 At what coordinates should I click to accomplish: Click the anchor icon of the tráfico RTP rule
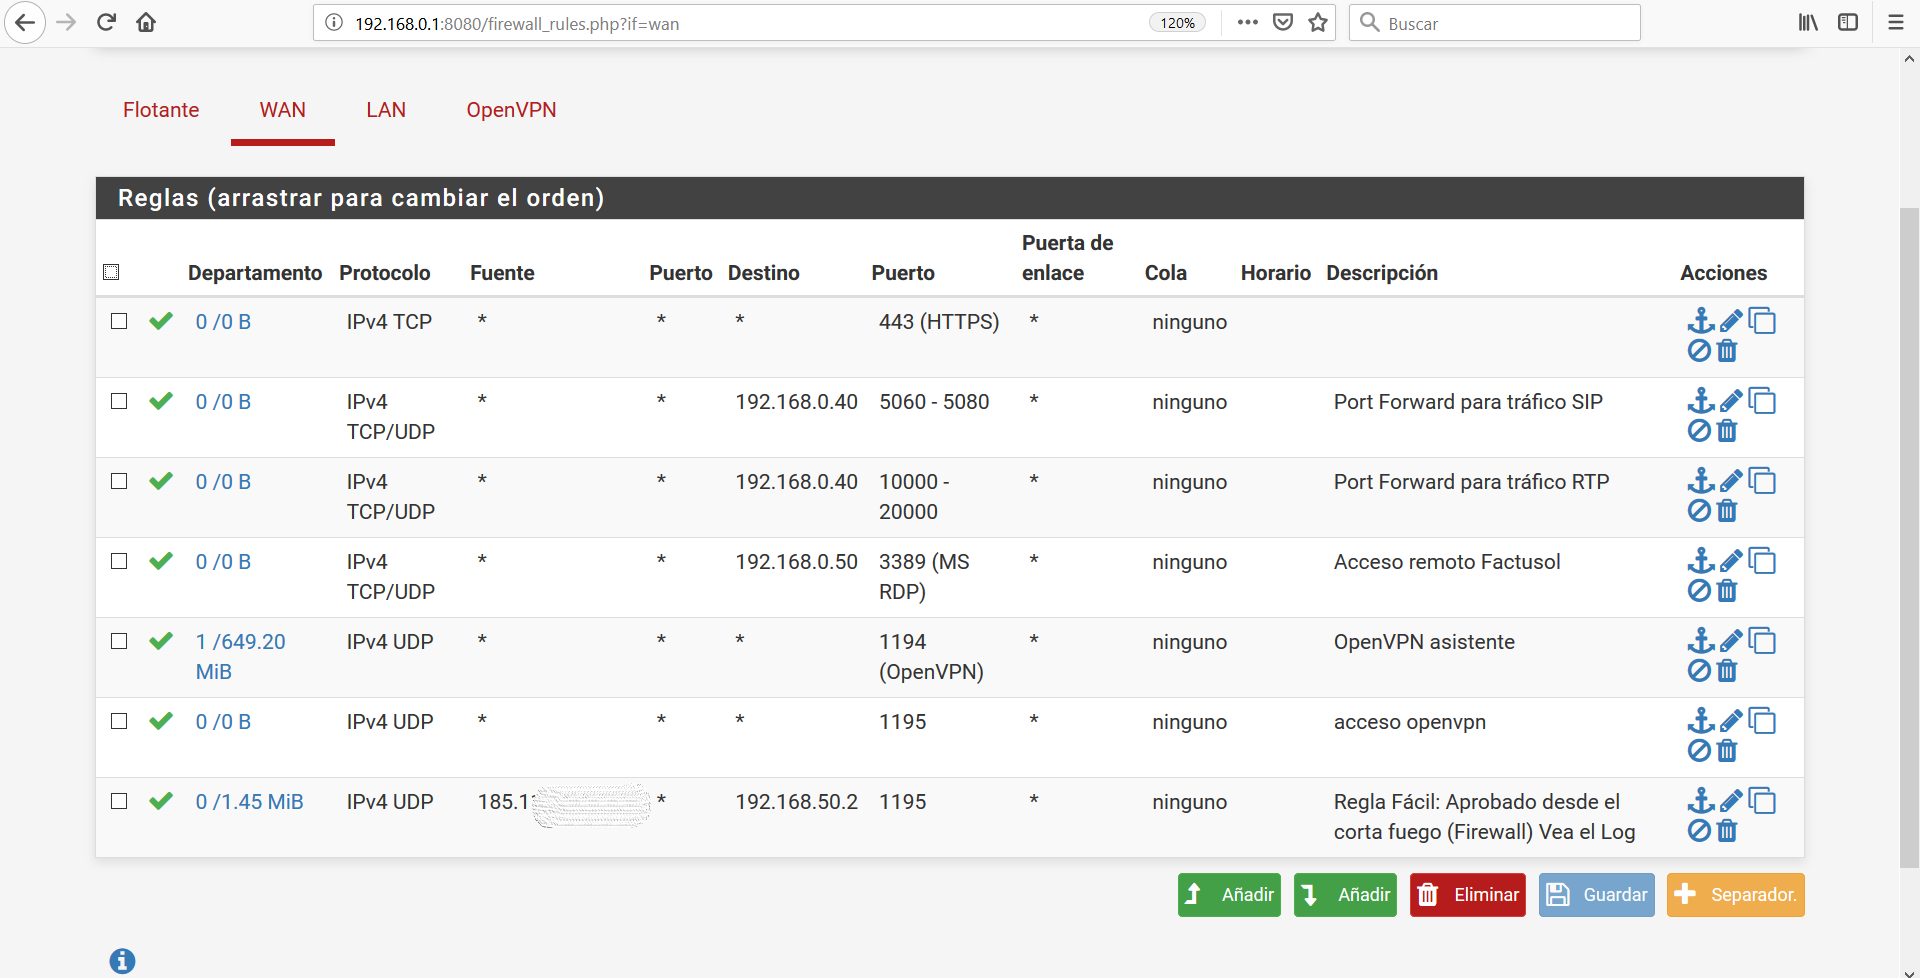1700,481
